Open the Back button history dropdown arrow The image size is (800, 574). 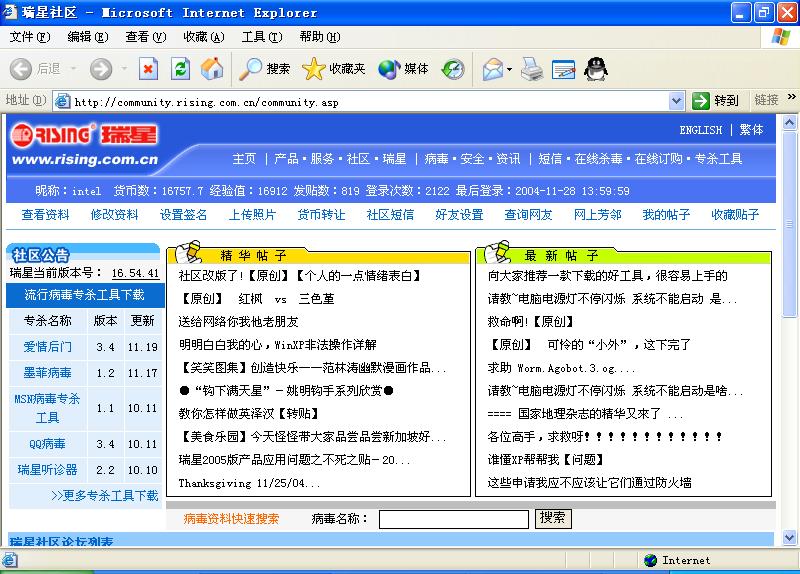[x=73, y=68]
